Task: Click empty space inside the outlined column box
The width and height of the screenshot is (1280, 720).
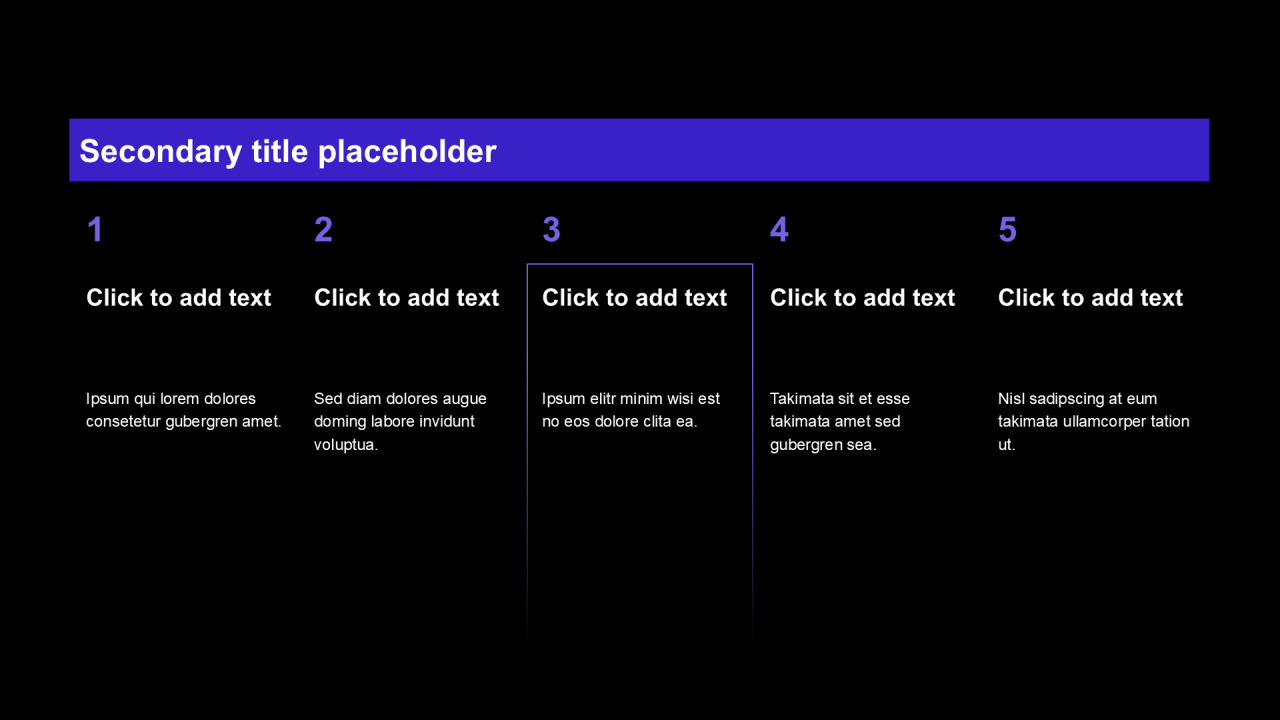Action: click(x=640, y=540)
